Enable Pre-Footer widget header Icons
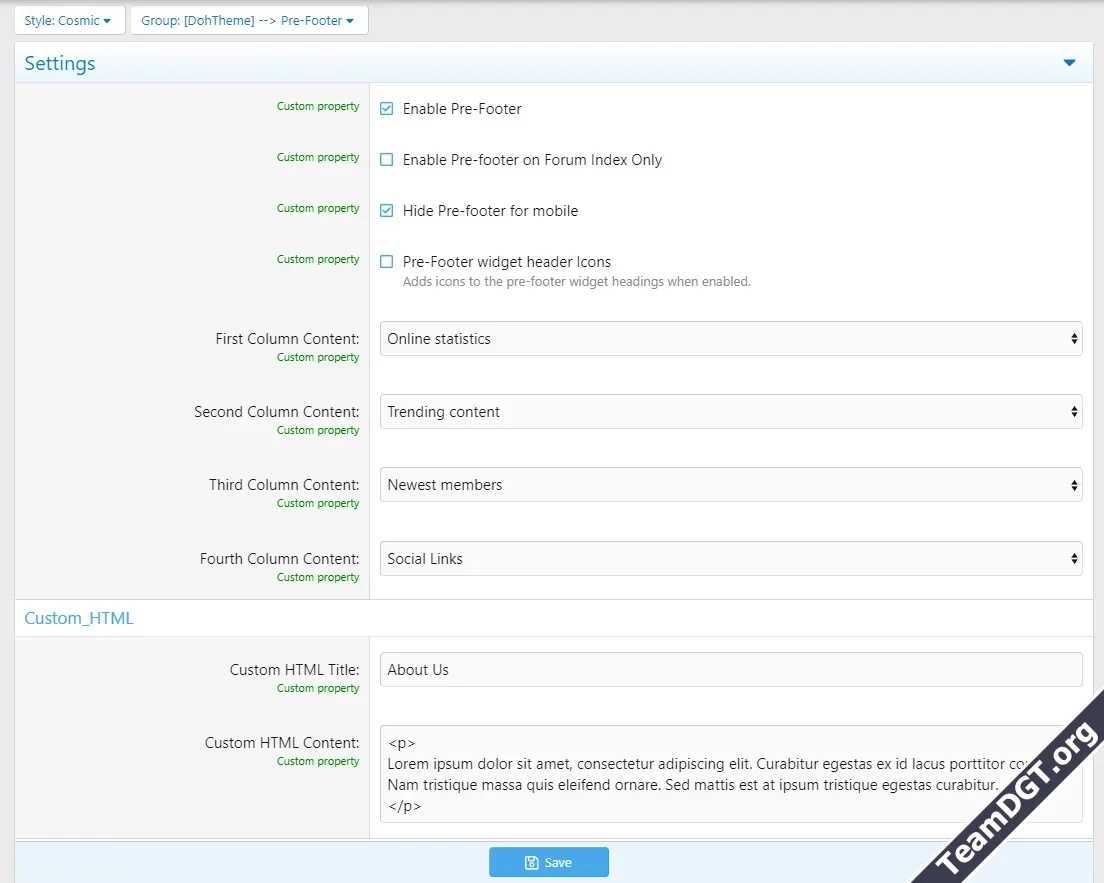 tap(387, 262)
